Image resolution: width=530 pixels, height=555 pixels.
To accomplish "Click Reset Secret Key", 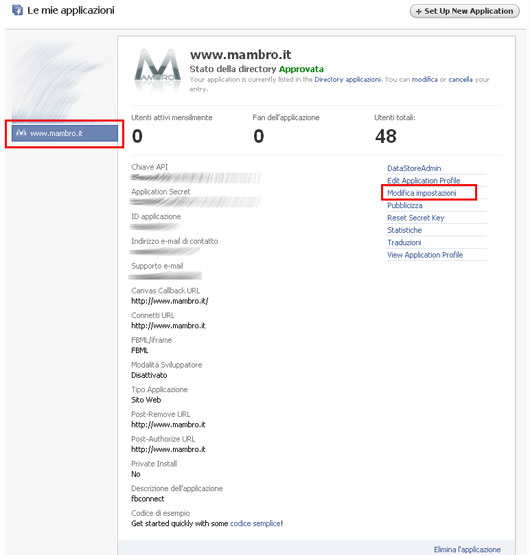I will point(416,218).
